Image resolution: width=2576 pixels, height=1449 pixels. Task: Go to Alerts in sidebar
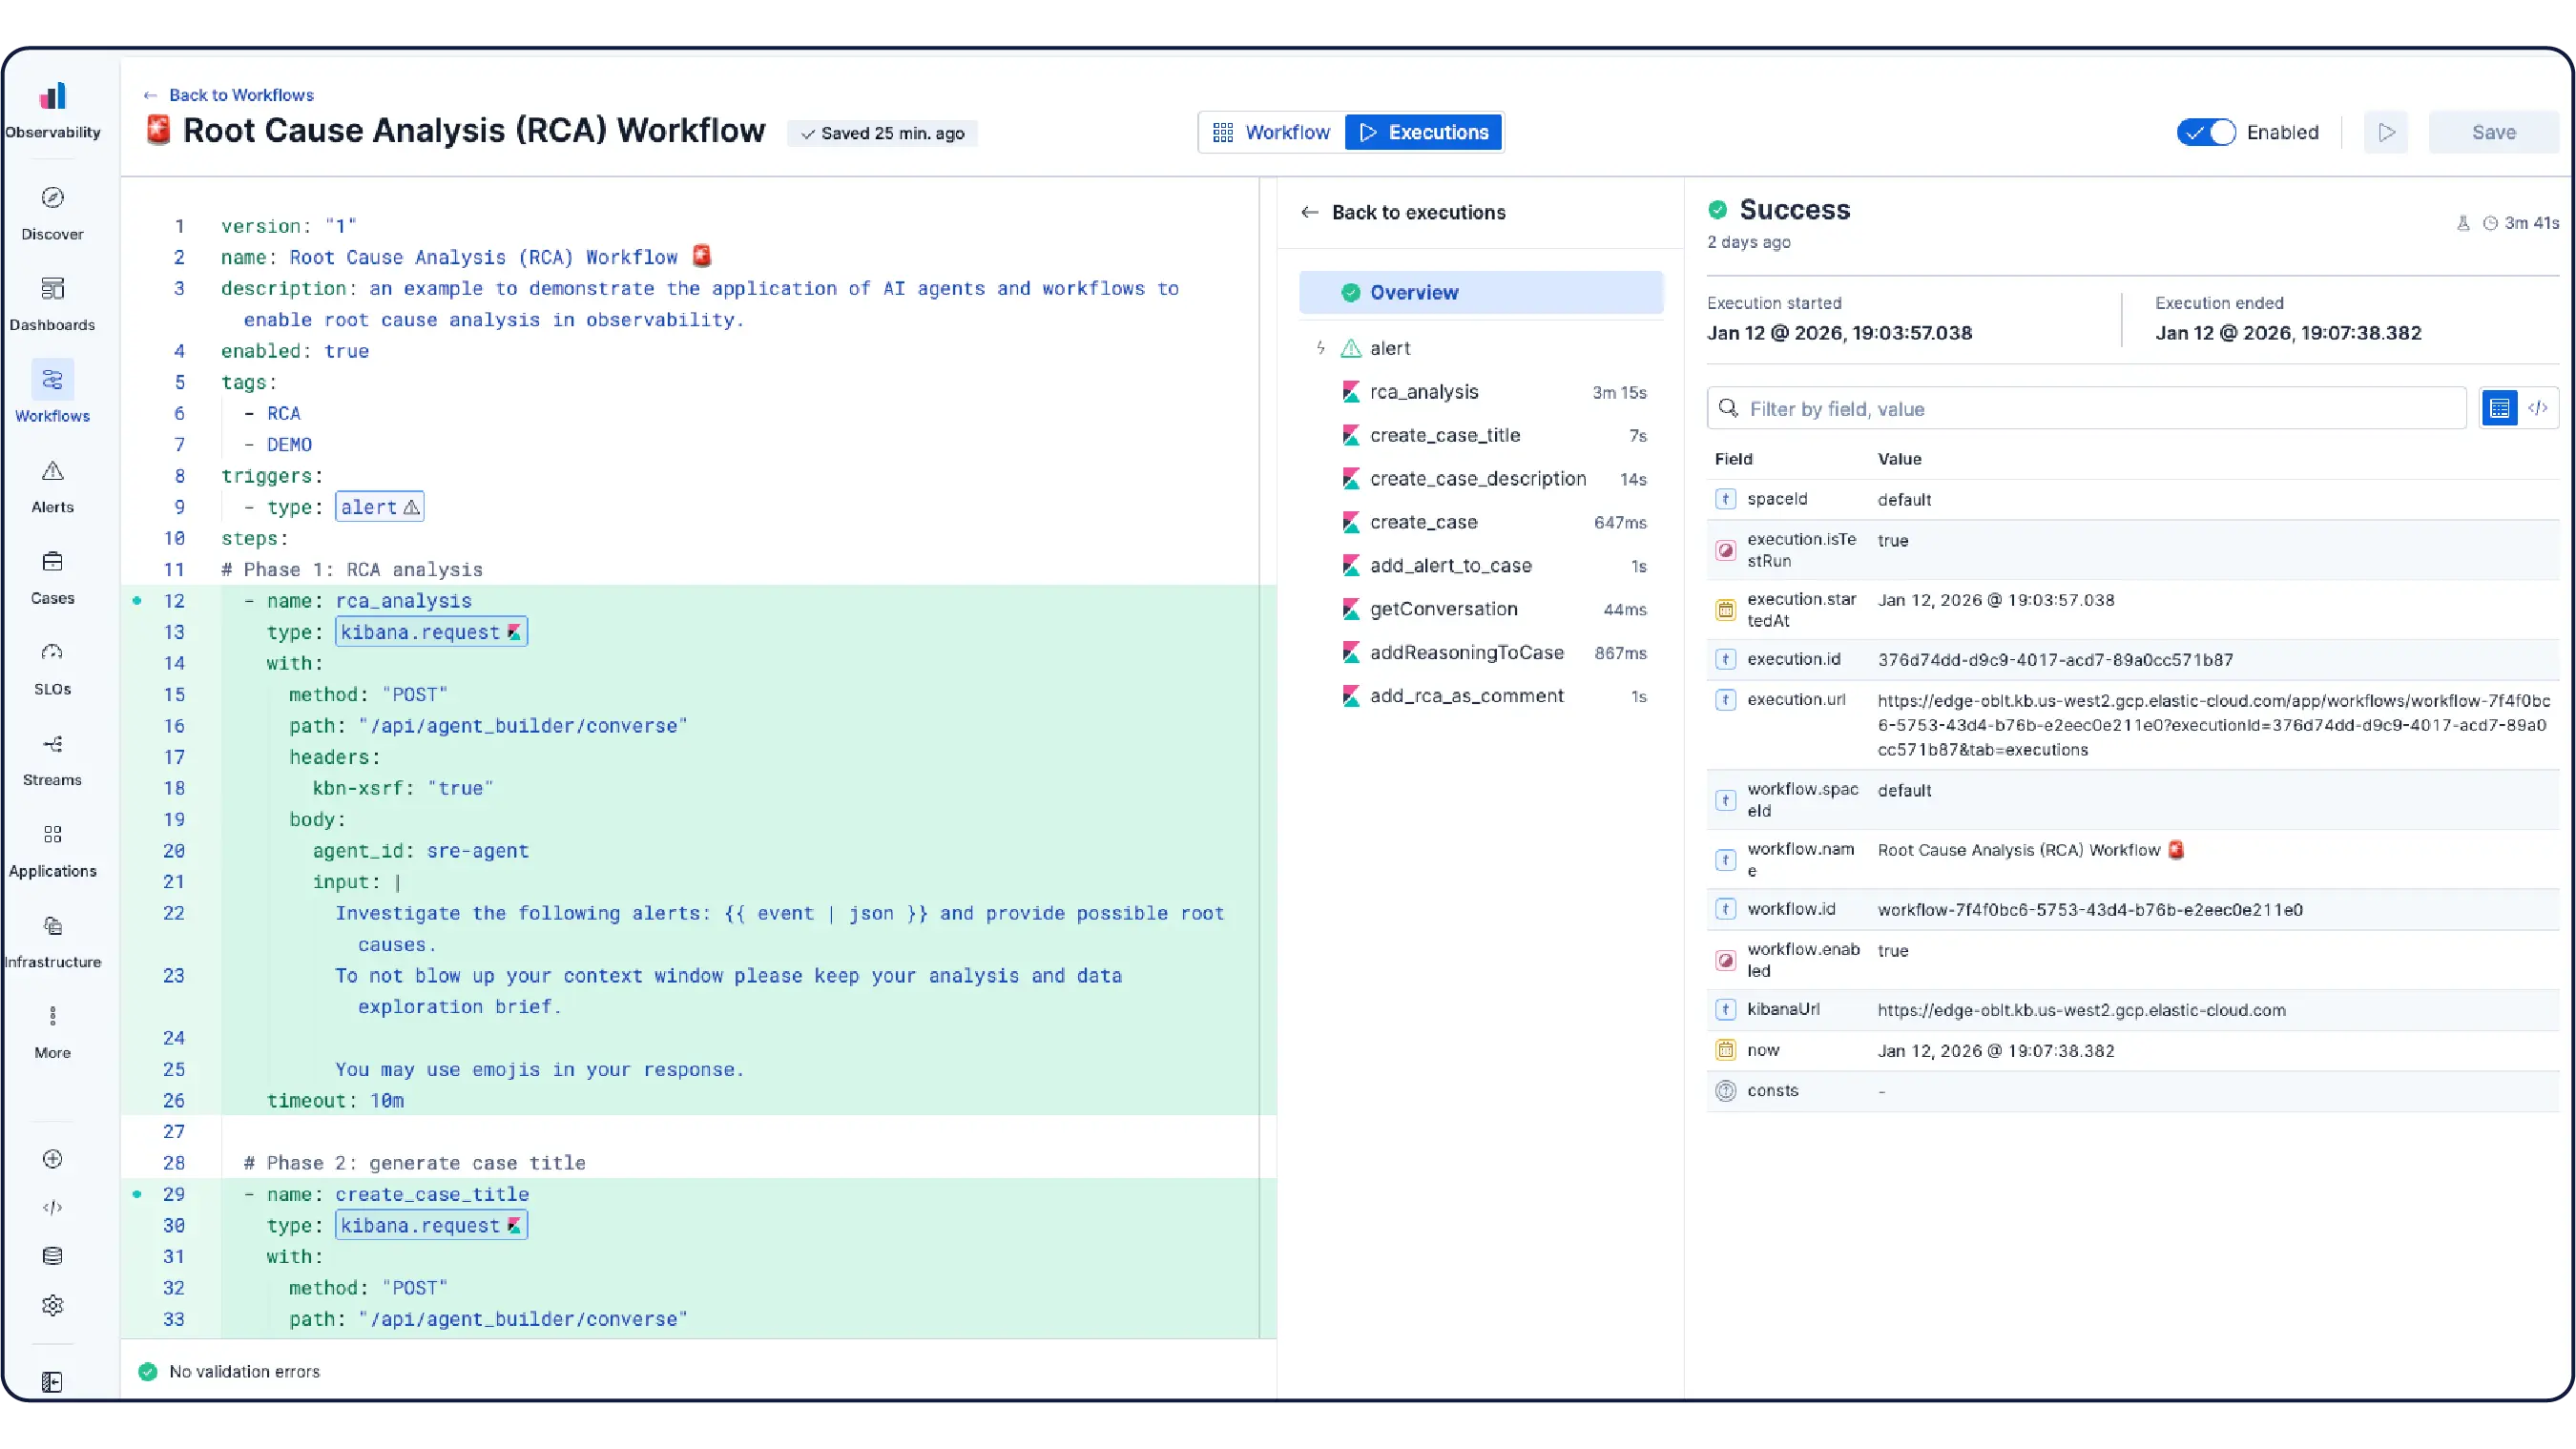point(52,471)
